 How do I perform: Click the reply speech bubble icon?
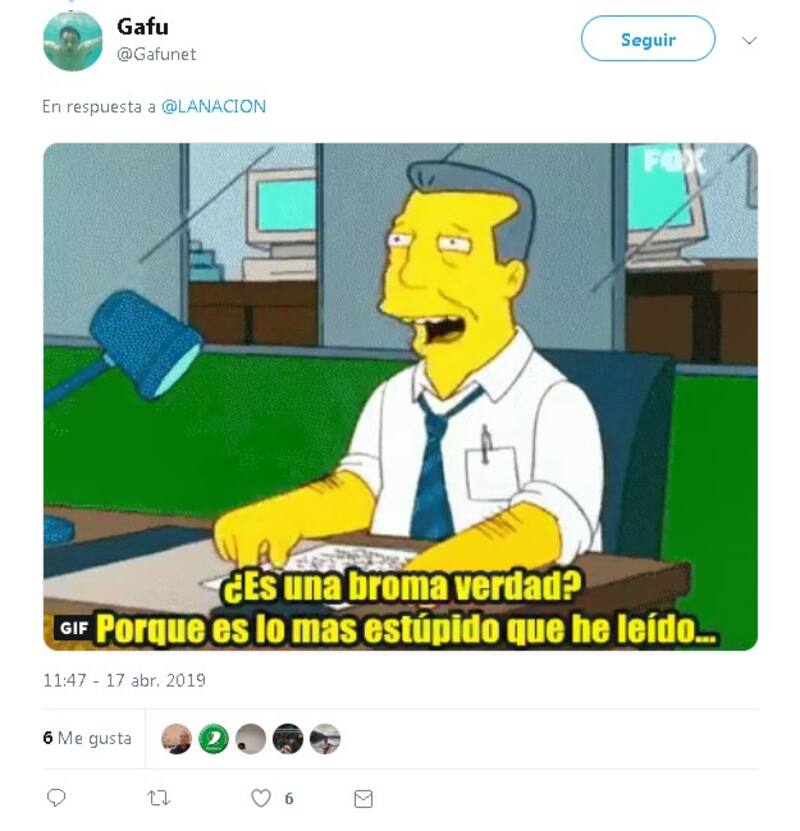coord(56,798)
